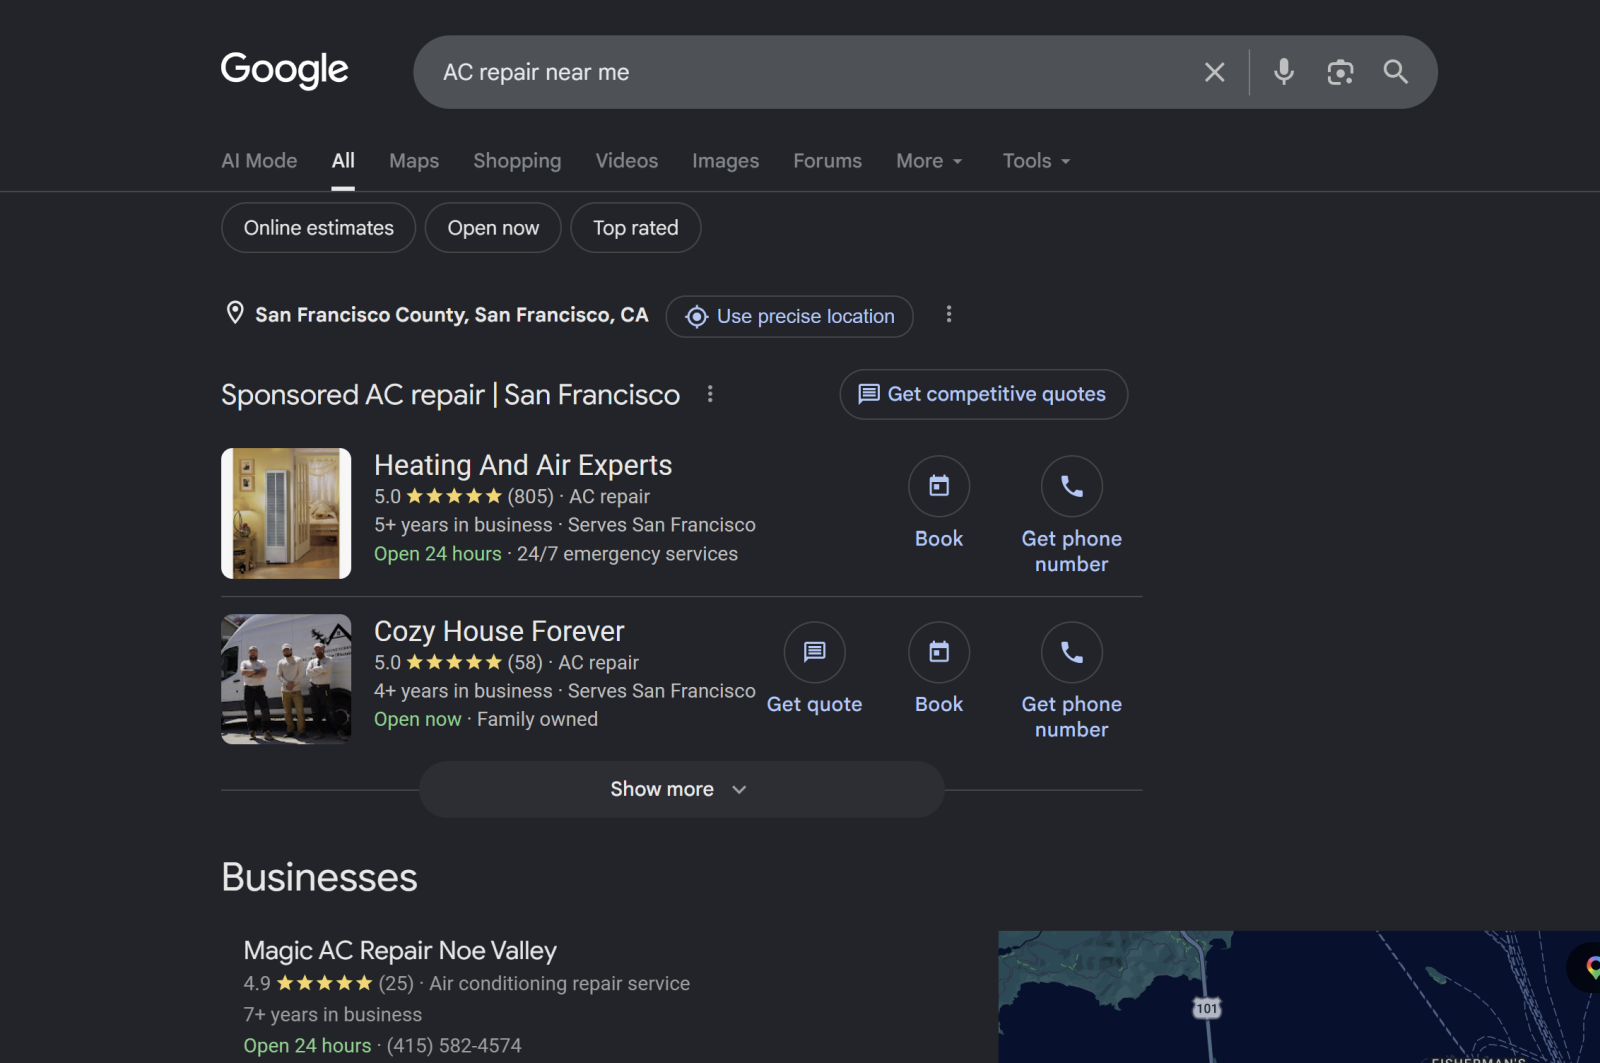Open Magic AC Repair Noe Valley listing

(400, 950)
